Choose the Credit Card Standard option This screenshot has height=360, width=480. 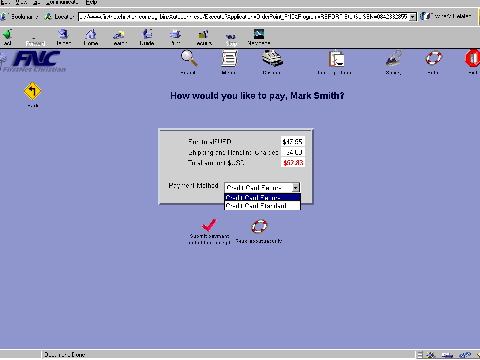[x=262, y=206]
